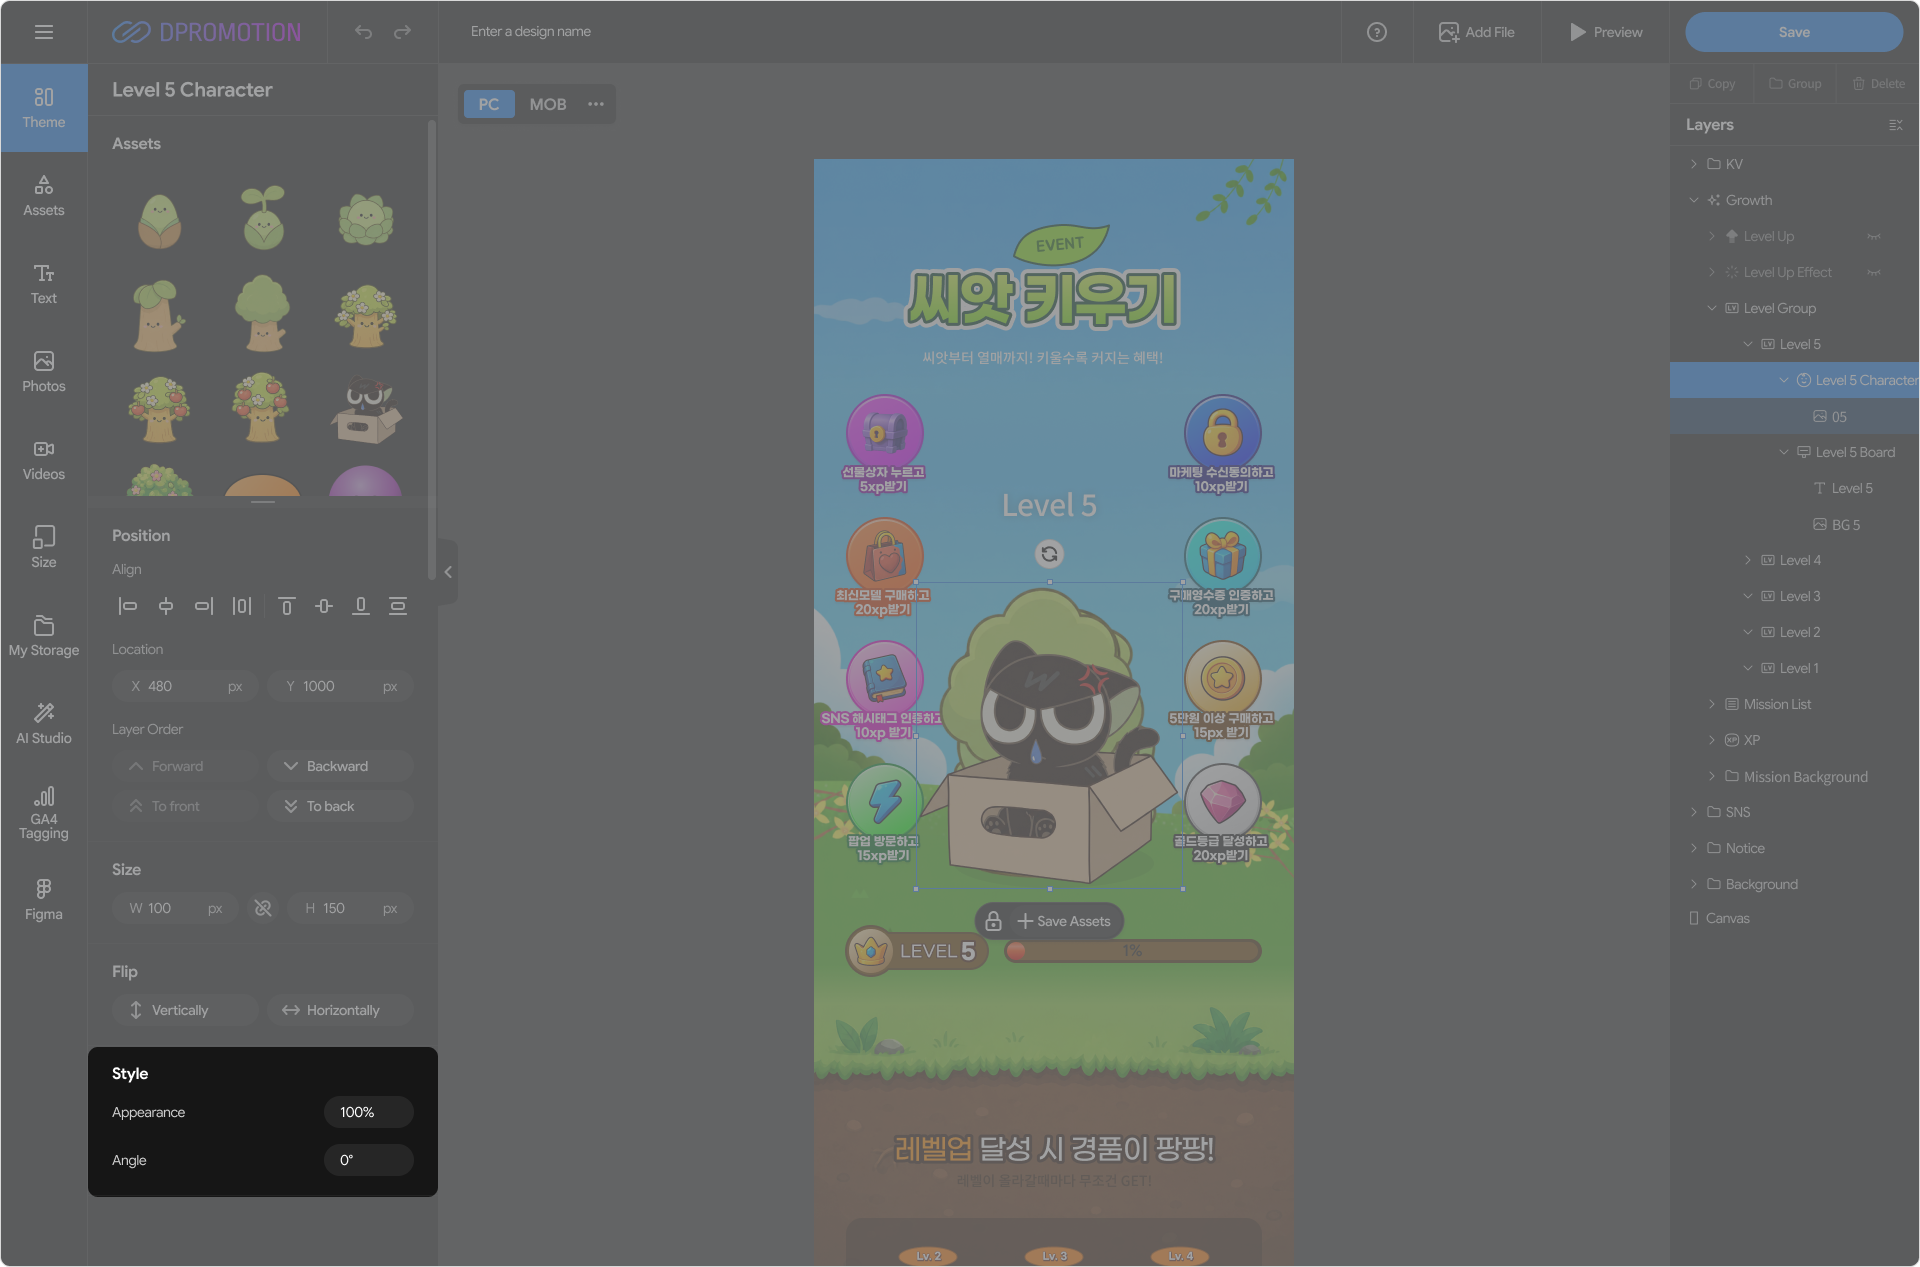The height and width of the screenshot is (1267, 1920).
Task: Open the Figma sidebar panel
Action: pos(44,900)
